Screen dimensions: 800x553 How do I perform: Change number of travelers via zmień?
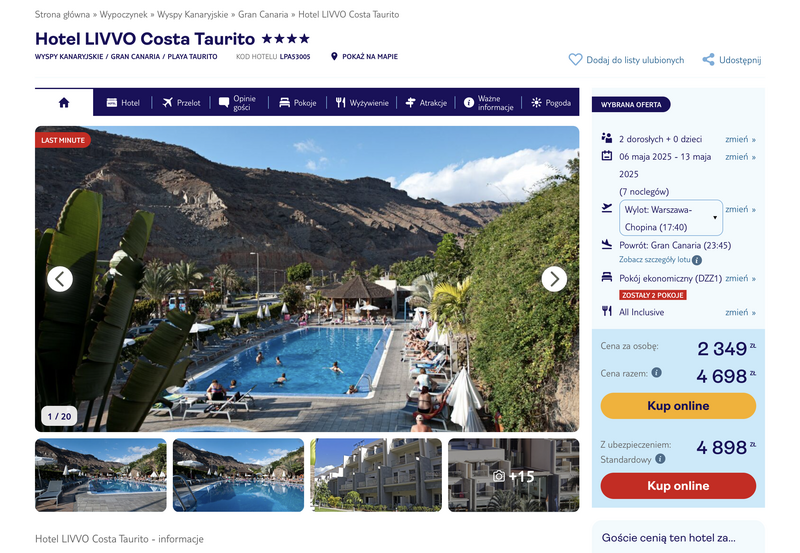coord(740,139)
